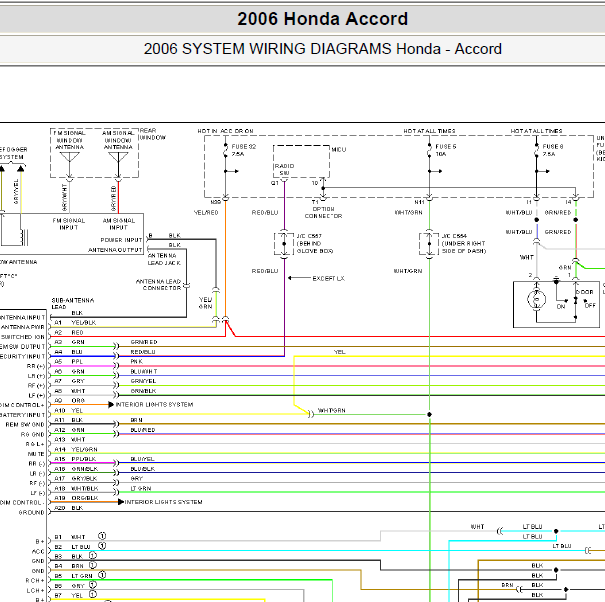Screen dimensions: 605x602
Task: Click "INTERIOR LIGHTS SYSTEM" on the A19 ORG/BLK row
Action: coord(164,502)
